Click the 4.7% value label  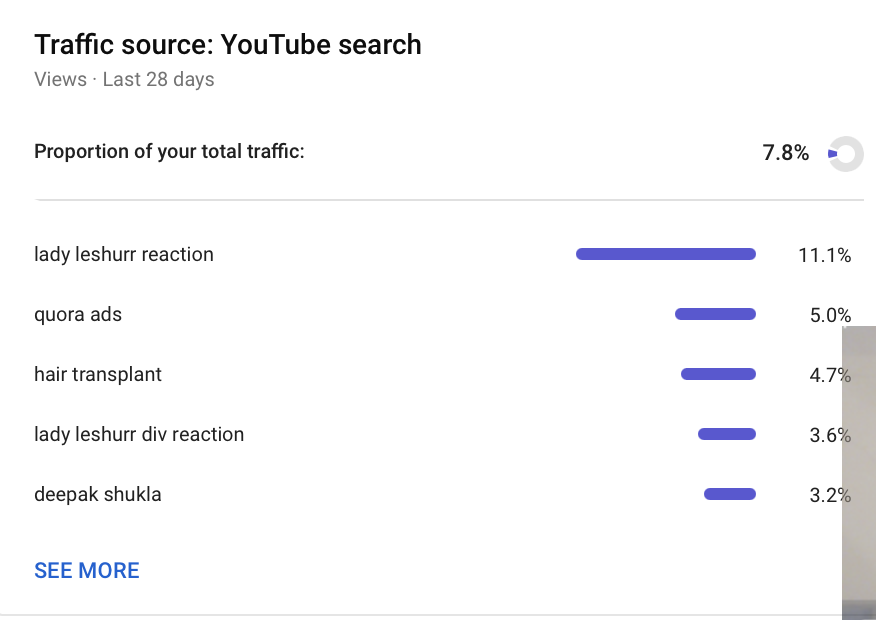click(x=831, y=375)
